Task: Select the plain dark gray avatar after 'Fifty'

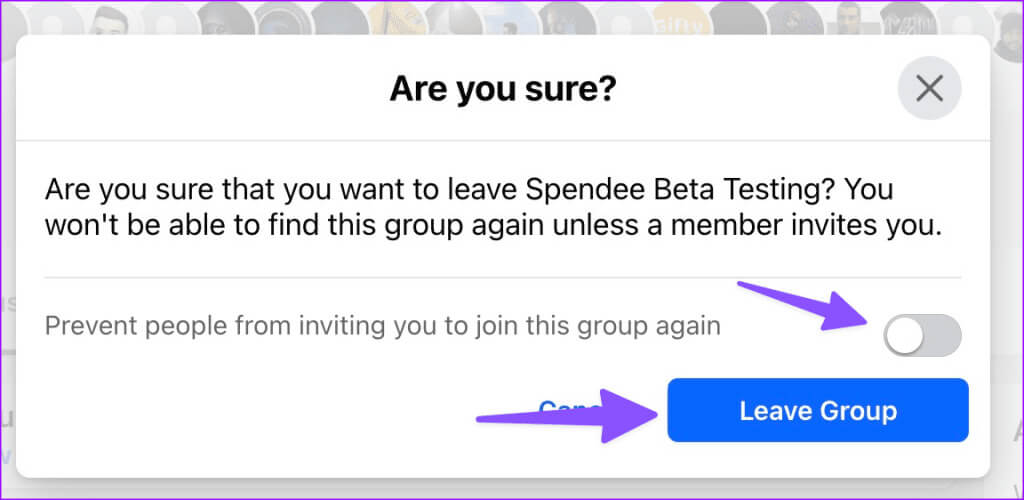Action: [x=737, y=18]
